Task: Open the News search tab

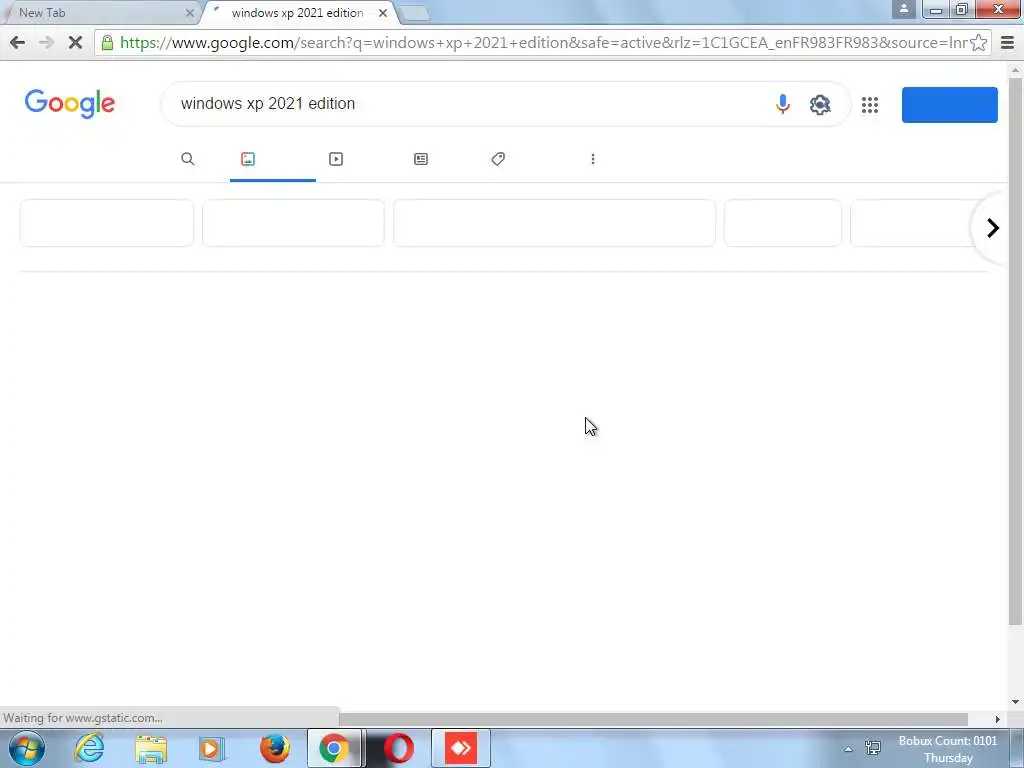Action: click(421, 159)
